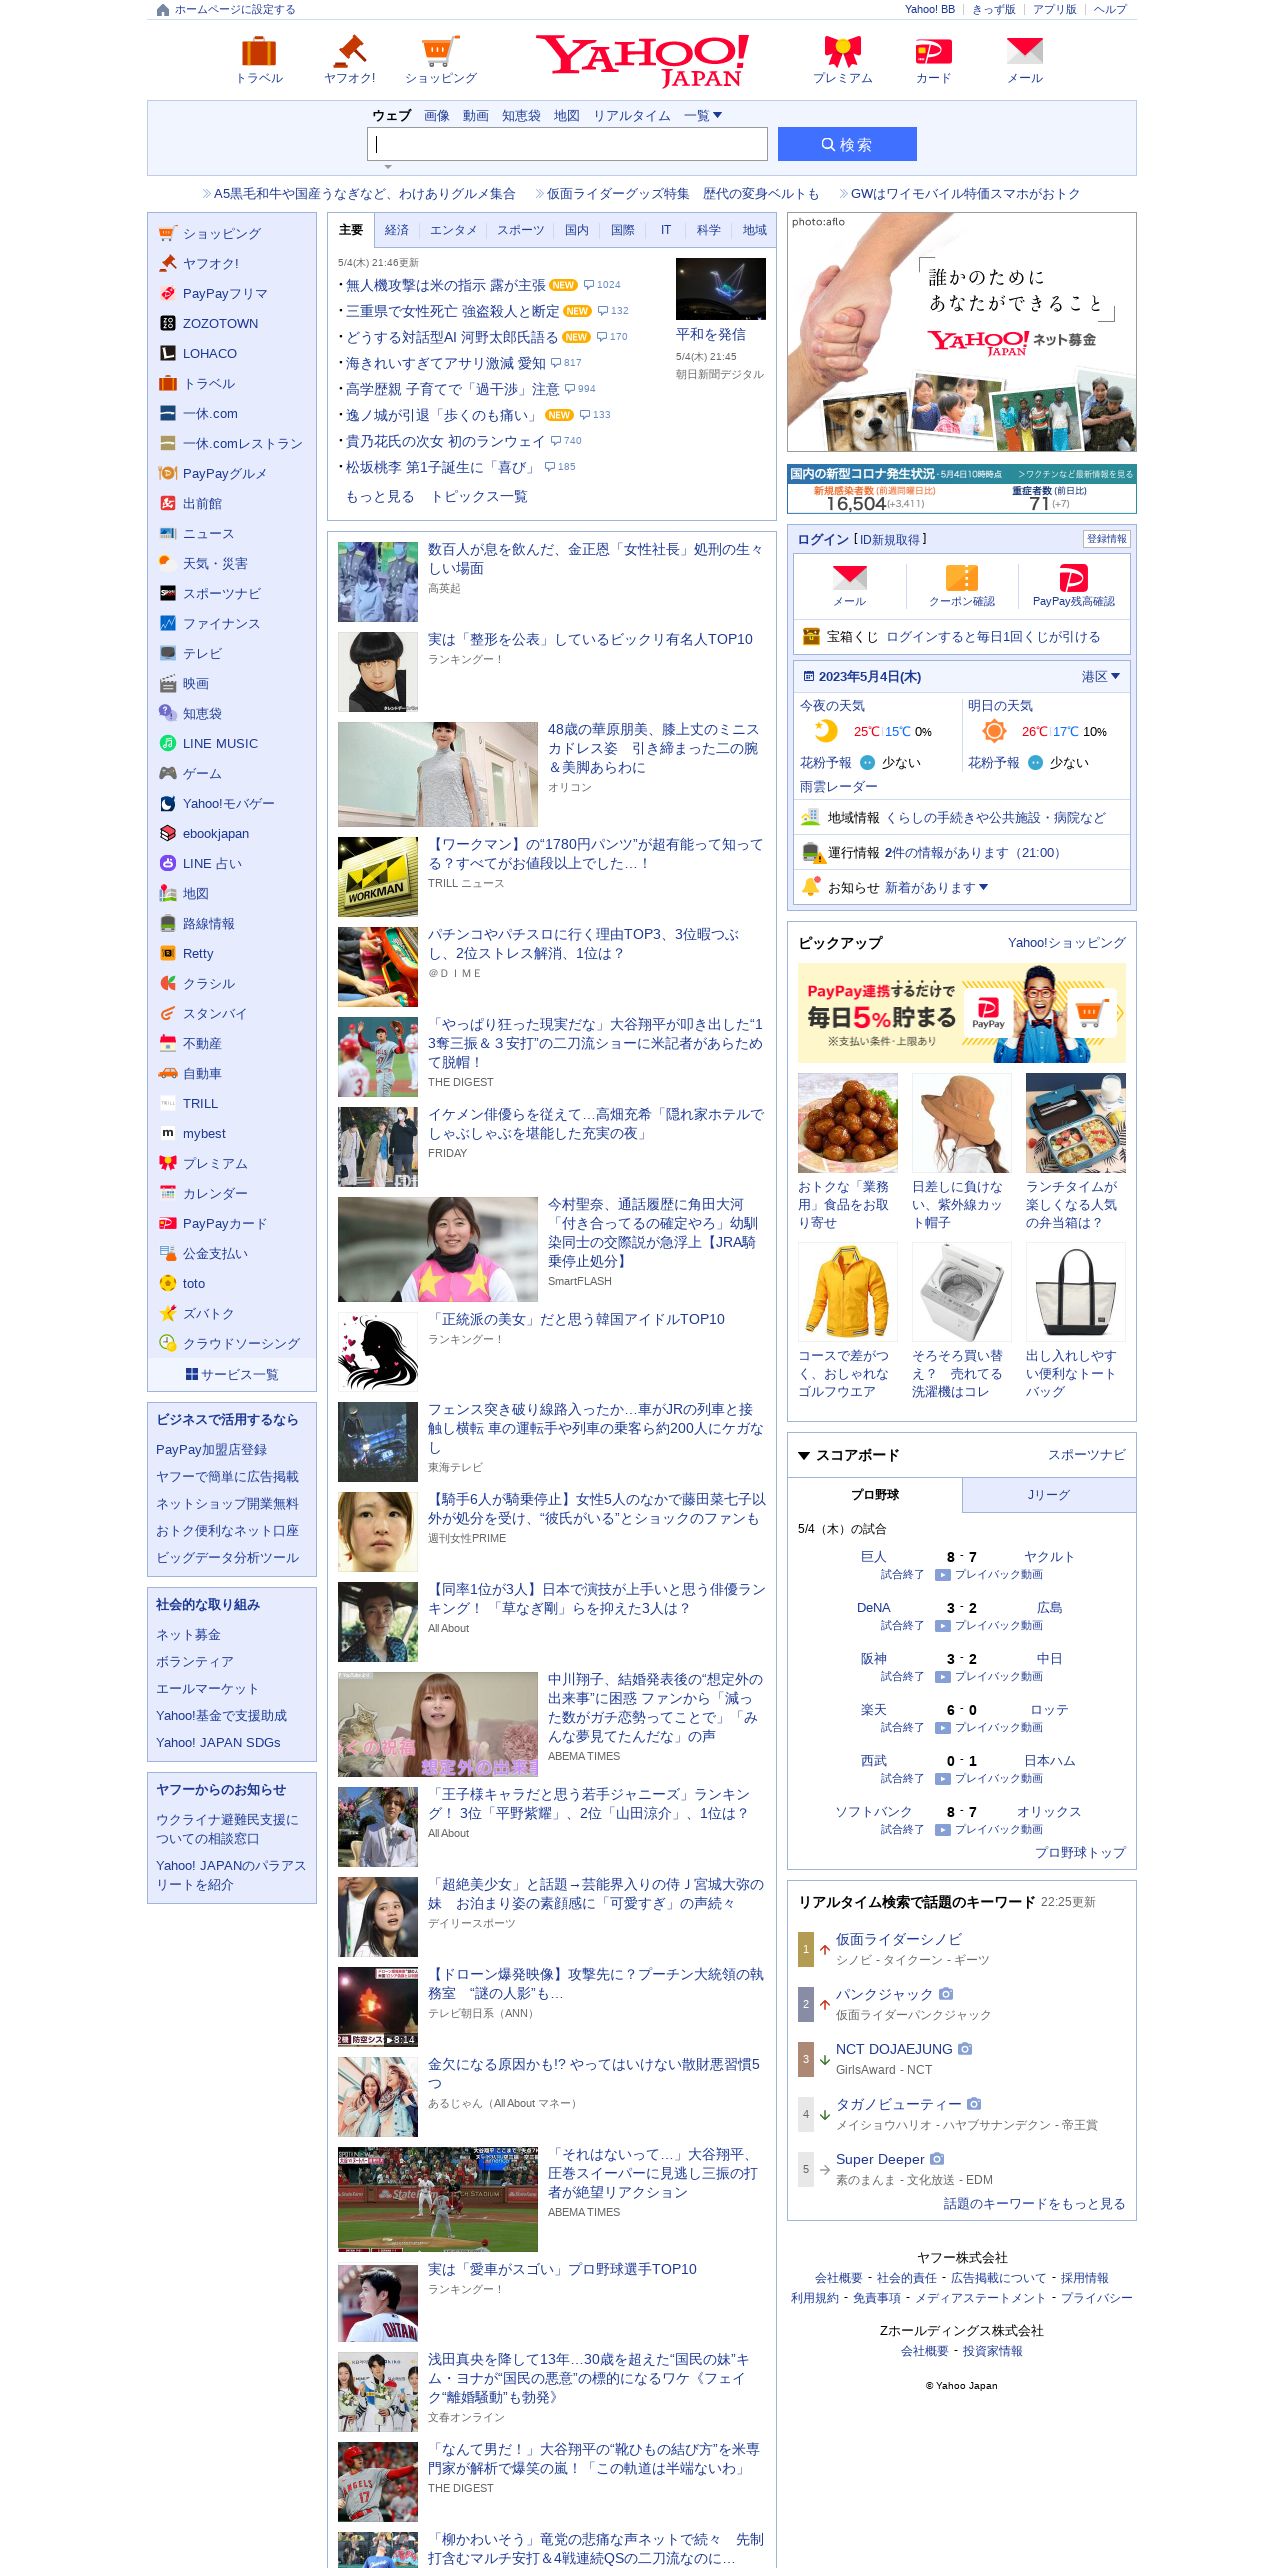This screenshot has width=1284, height=2568.
Task: Open the 一覧 search category dropdown
Action: coord(703,116)
